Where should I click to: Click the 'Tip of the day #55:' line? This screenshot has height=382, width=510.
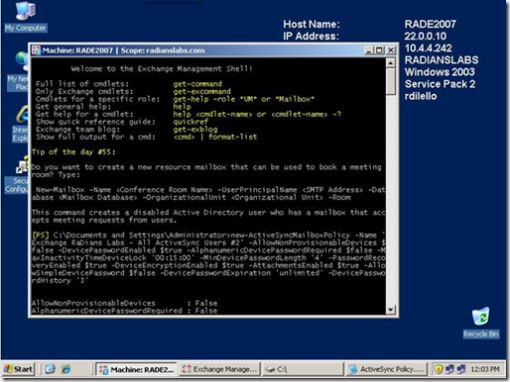[x=74, y=152]
